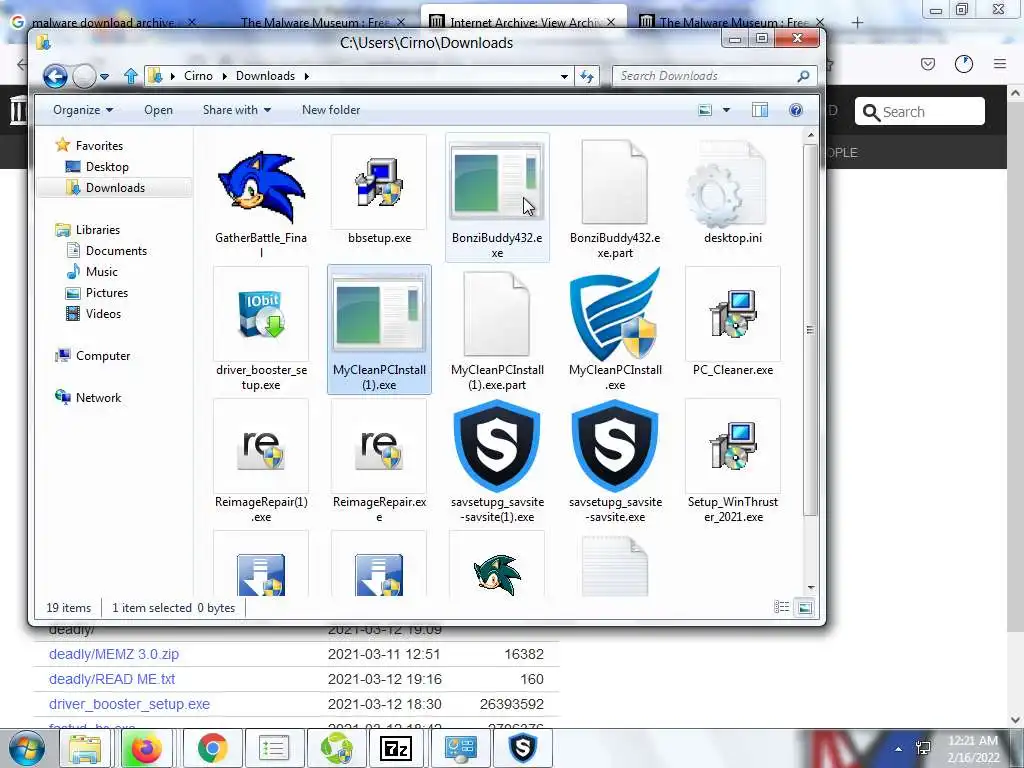Click Favorites header in navigation pane
The image size is (1024, 768).
(99, 146)
